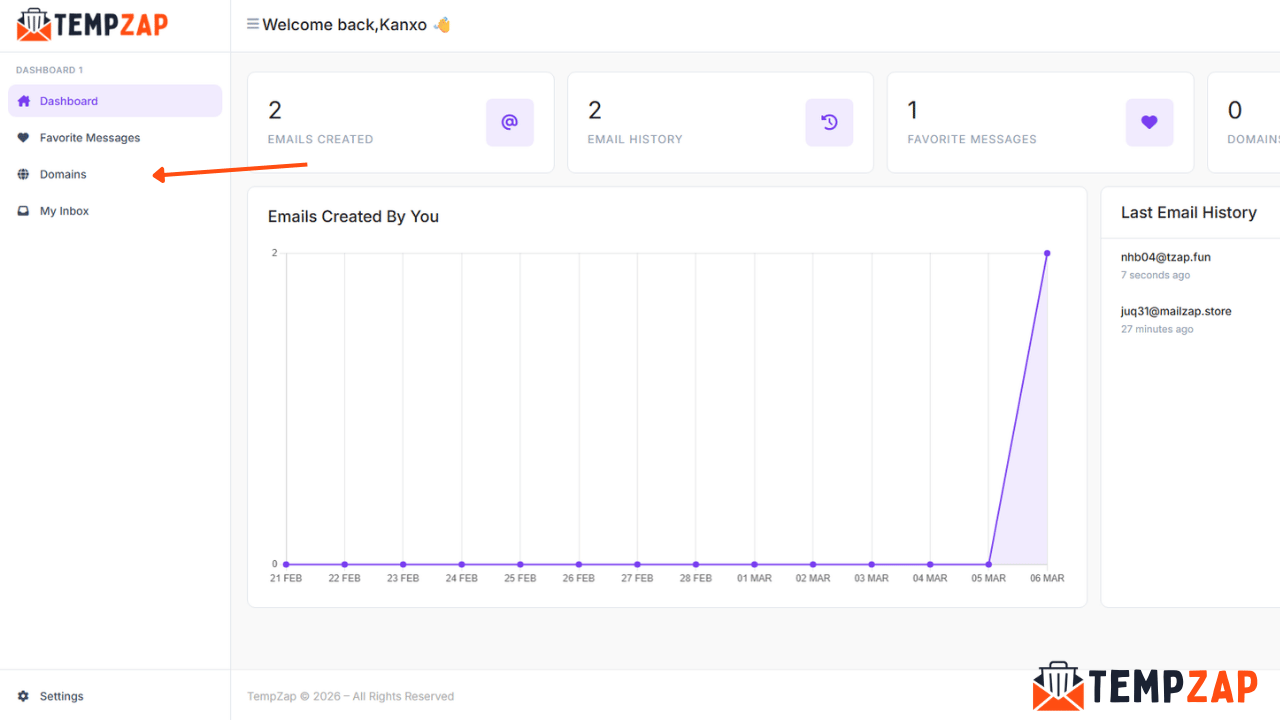Click the TempZap logo at top left
1280x720 pixels.
[x=92, y=24]
